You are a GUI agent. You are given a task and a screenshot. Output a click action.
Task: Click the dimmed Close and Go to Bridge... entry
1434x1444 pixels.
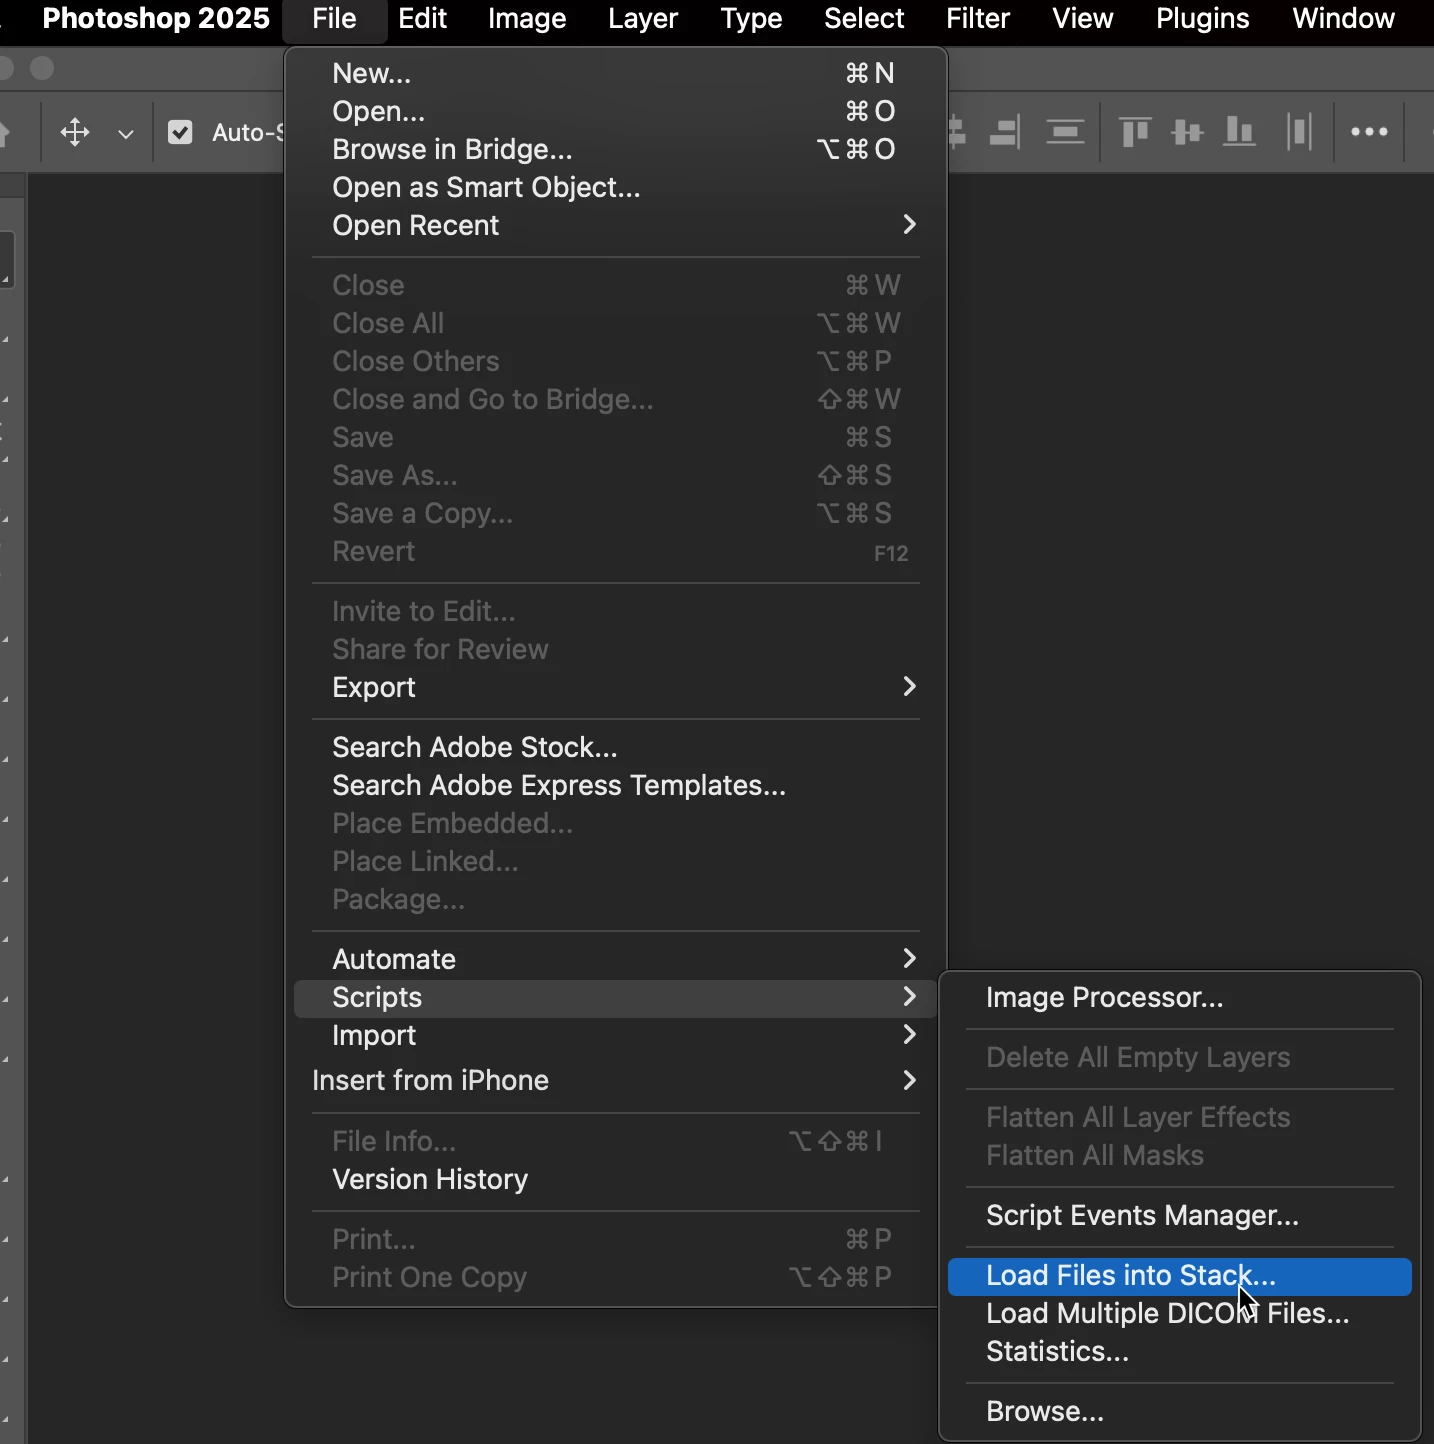615,399
